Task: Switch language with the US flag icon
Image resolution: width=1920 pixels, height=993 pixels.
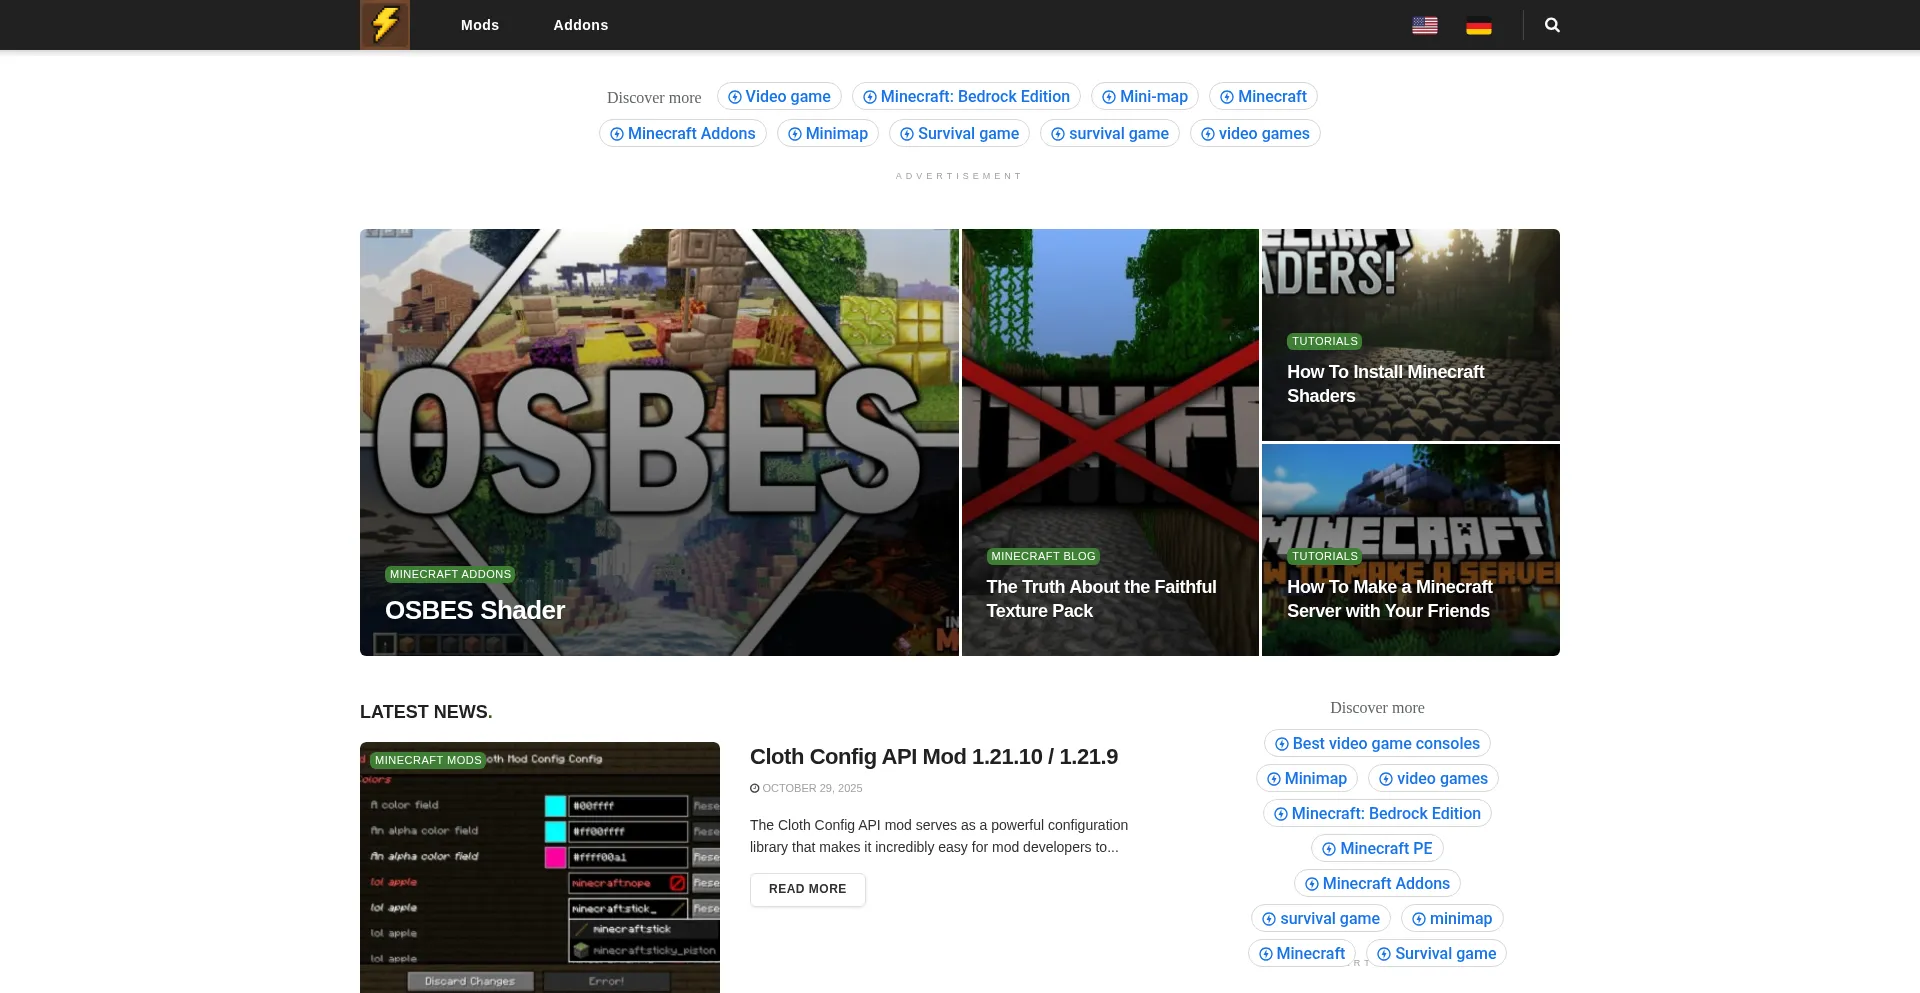Action: (1424, 26)
